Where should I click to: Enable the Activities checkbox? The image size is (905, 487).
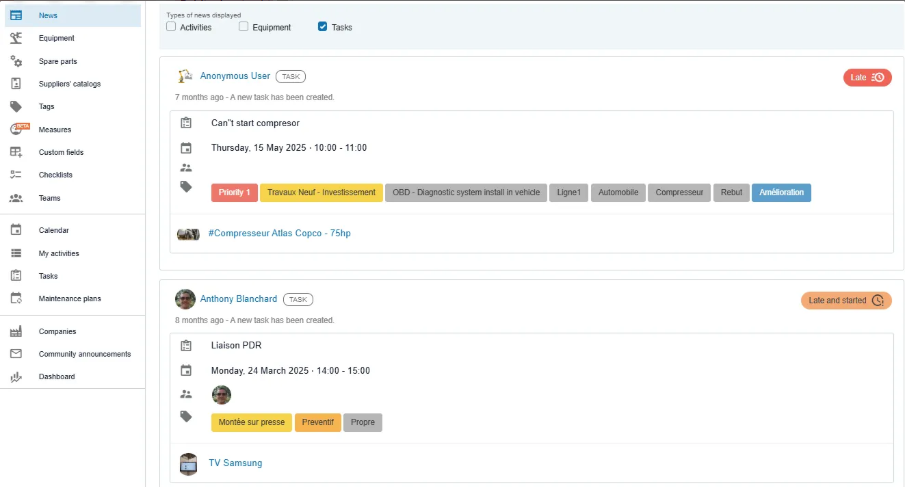click(171, 27)
